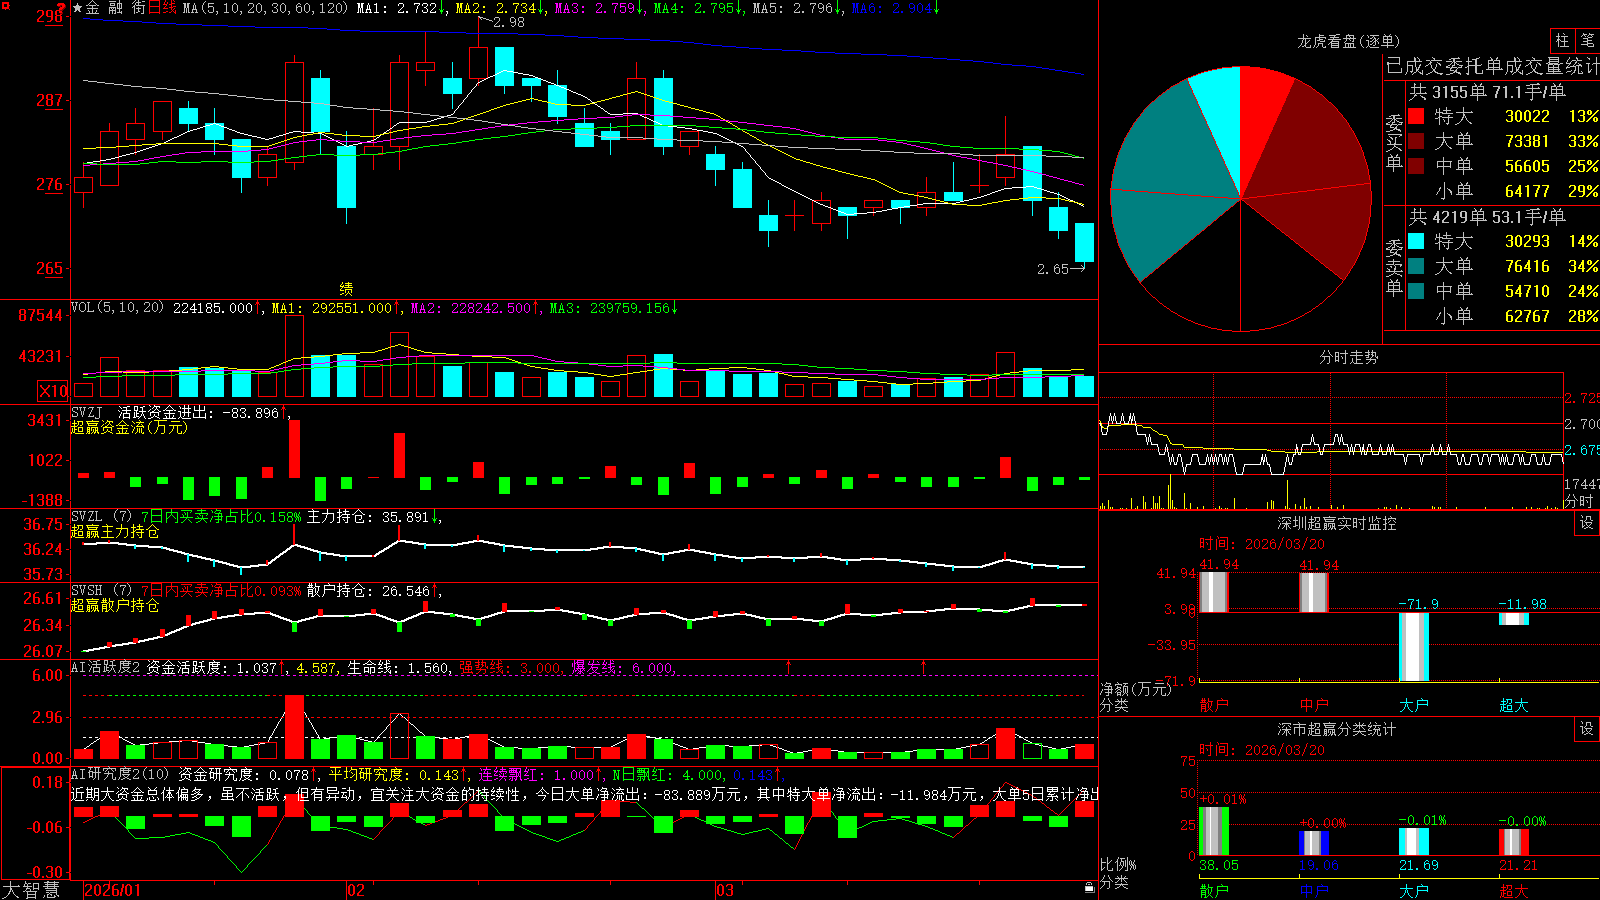Click the 共3155单 71.1手/单 summary row

tap(1486, 92)
